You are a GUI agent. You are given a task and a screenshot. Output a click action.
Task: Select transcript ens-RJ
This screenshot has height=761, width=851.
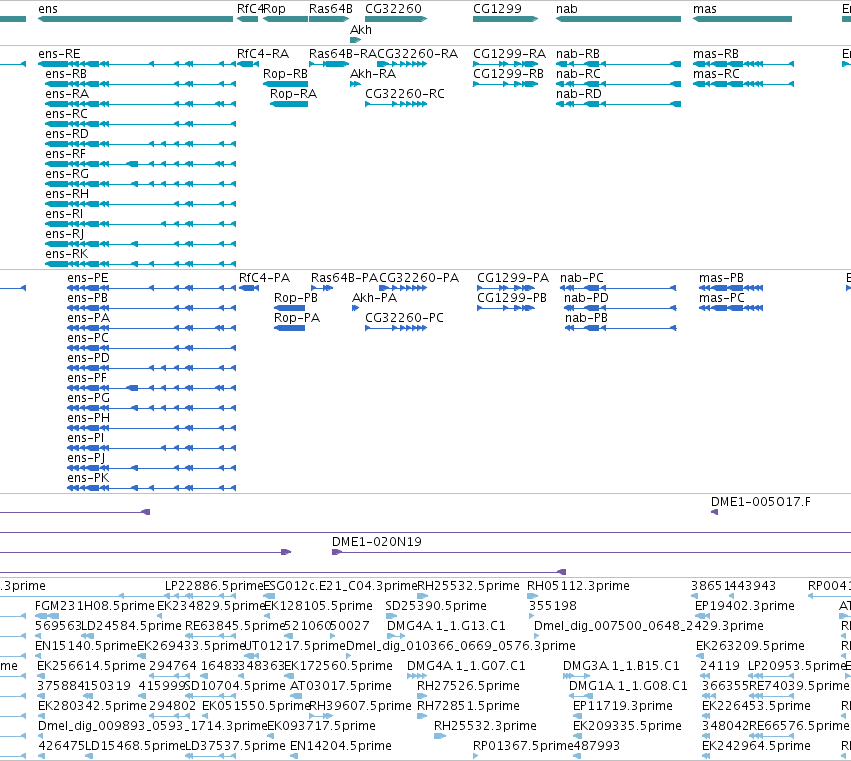[141, 244]
